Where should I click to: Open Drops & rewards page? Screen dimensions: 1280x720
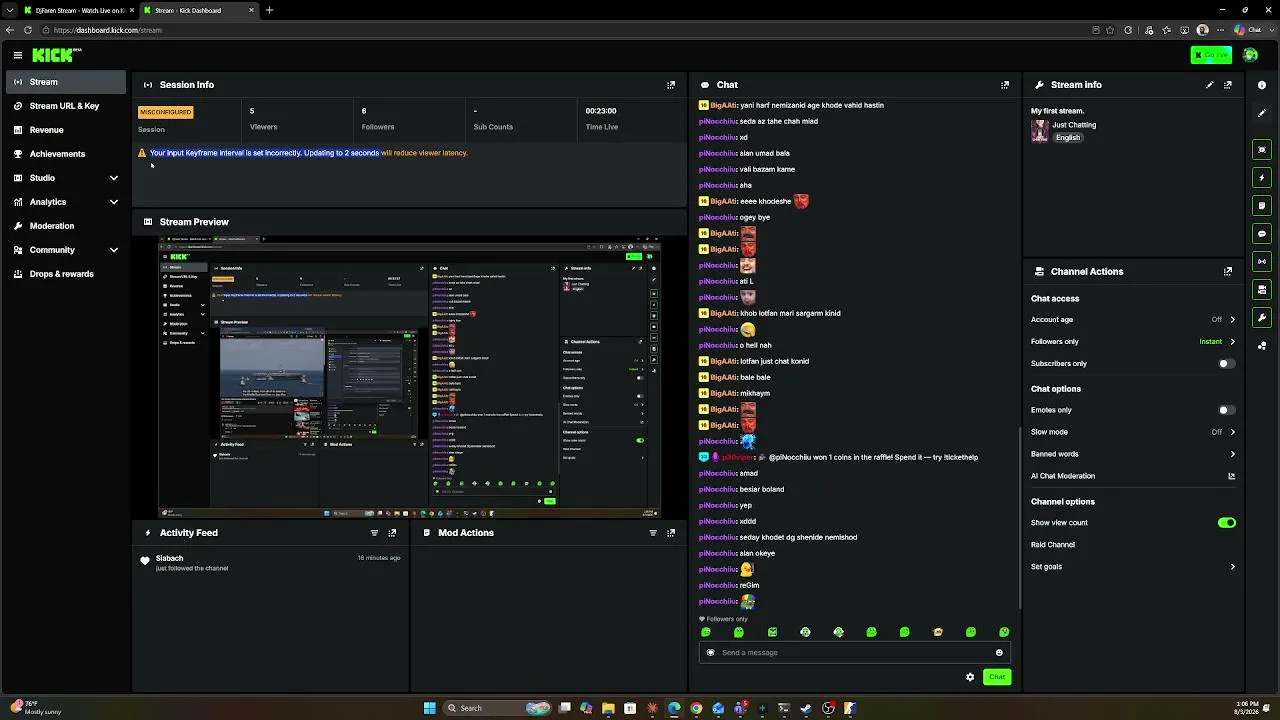point(66,274)
